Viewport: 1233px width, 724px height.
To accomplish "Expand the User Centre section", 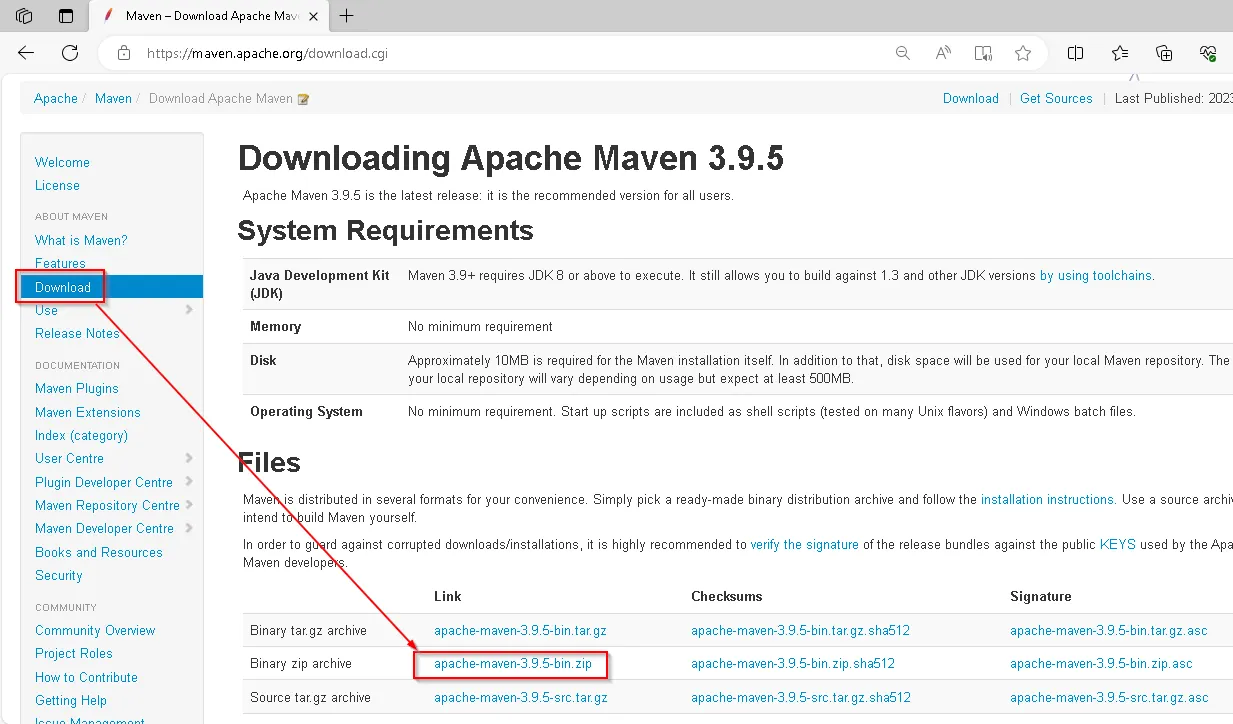I will tap(188, 458).
